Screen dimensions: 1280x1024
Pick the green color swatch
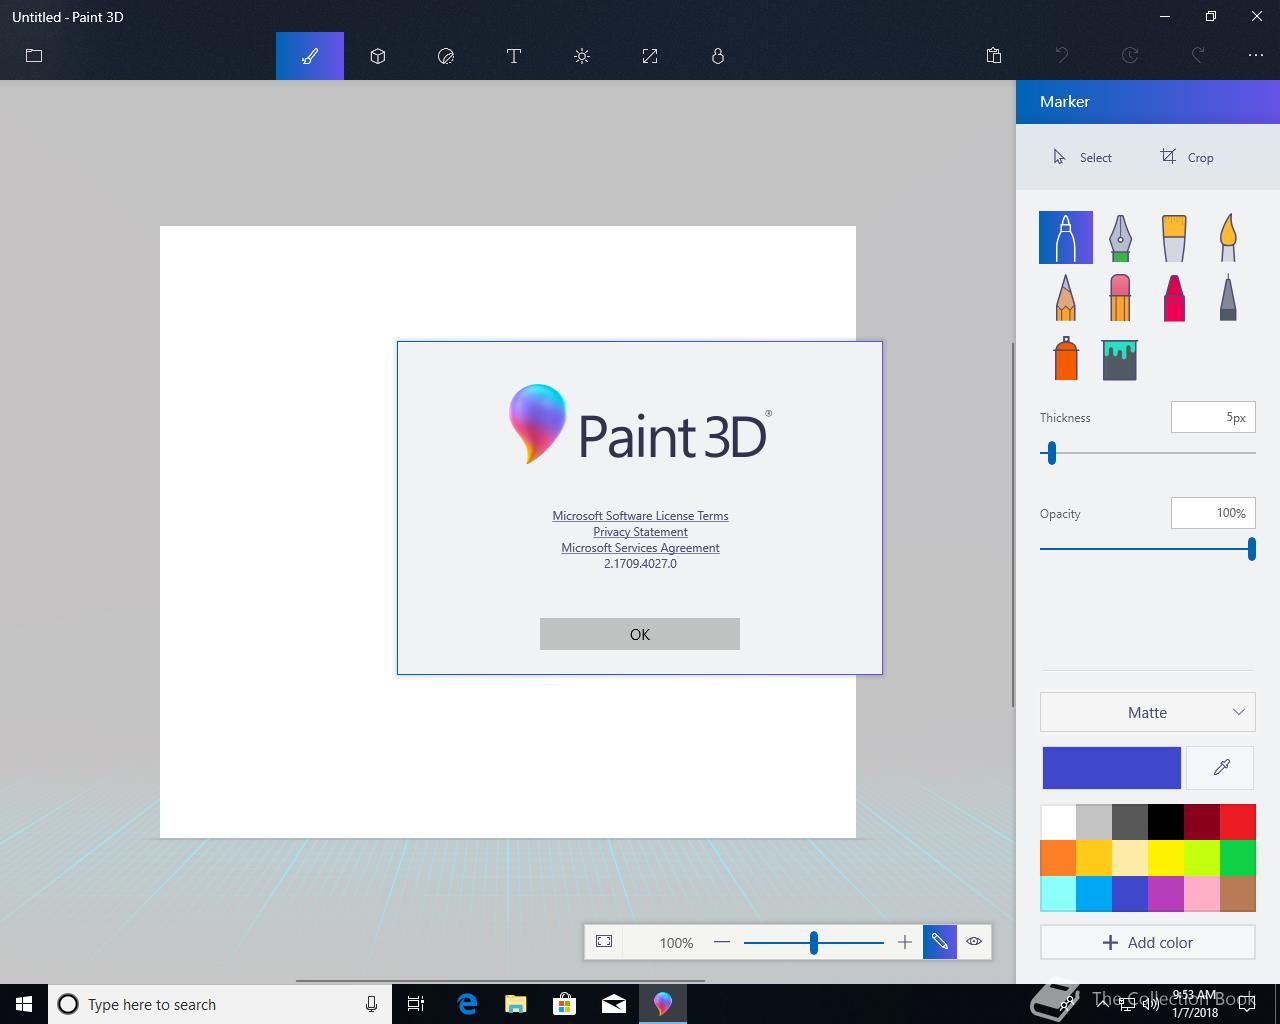pyautogui.click(x=1238, y=858)
